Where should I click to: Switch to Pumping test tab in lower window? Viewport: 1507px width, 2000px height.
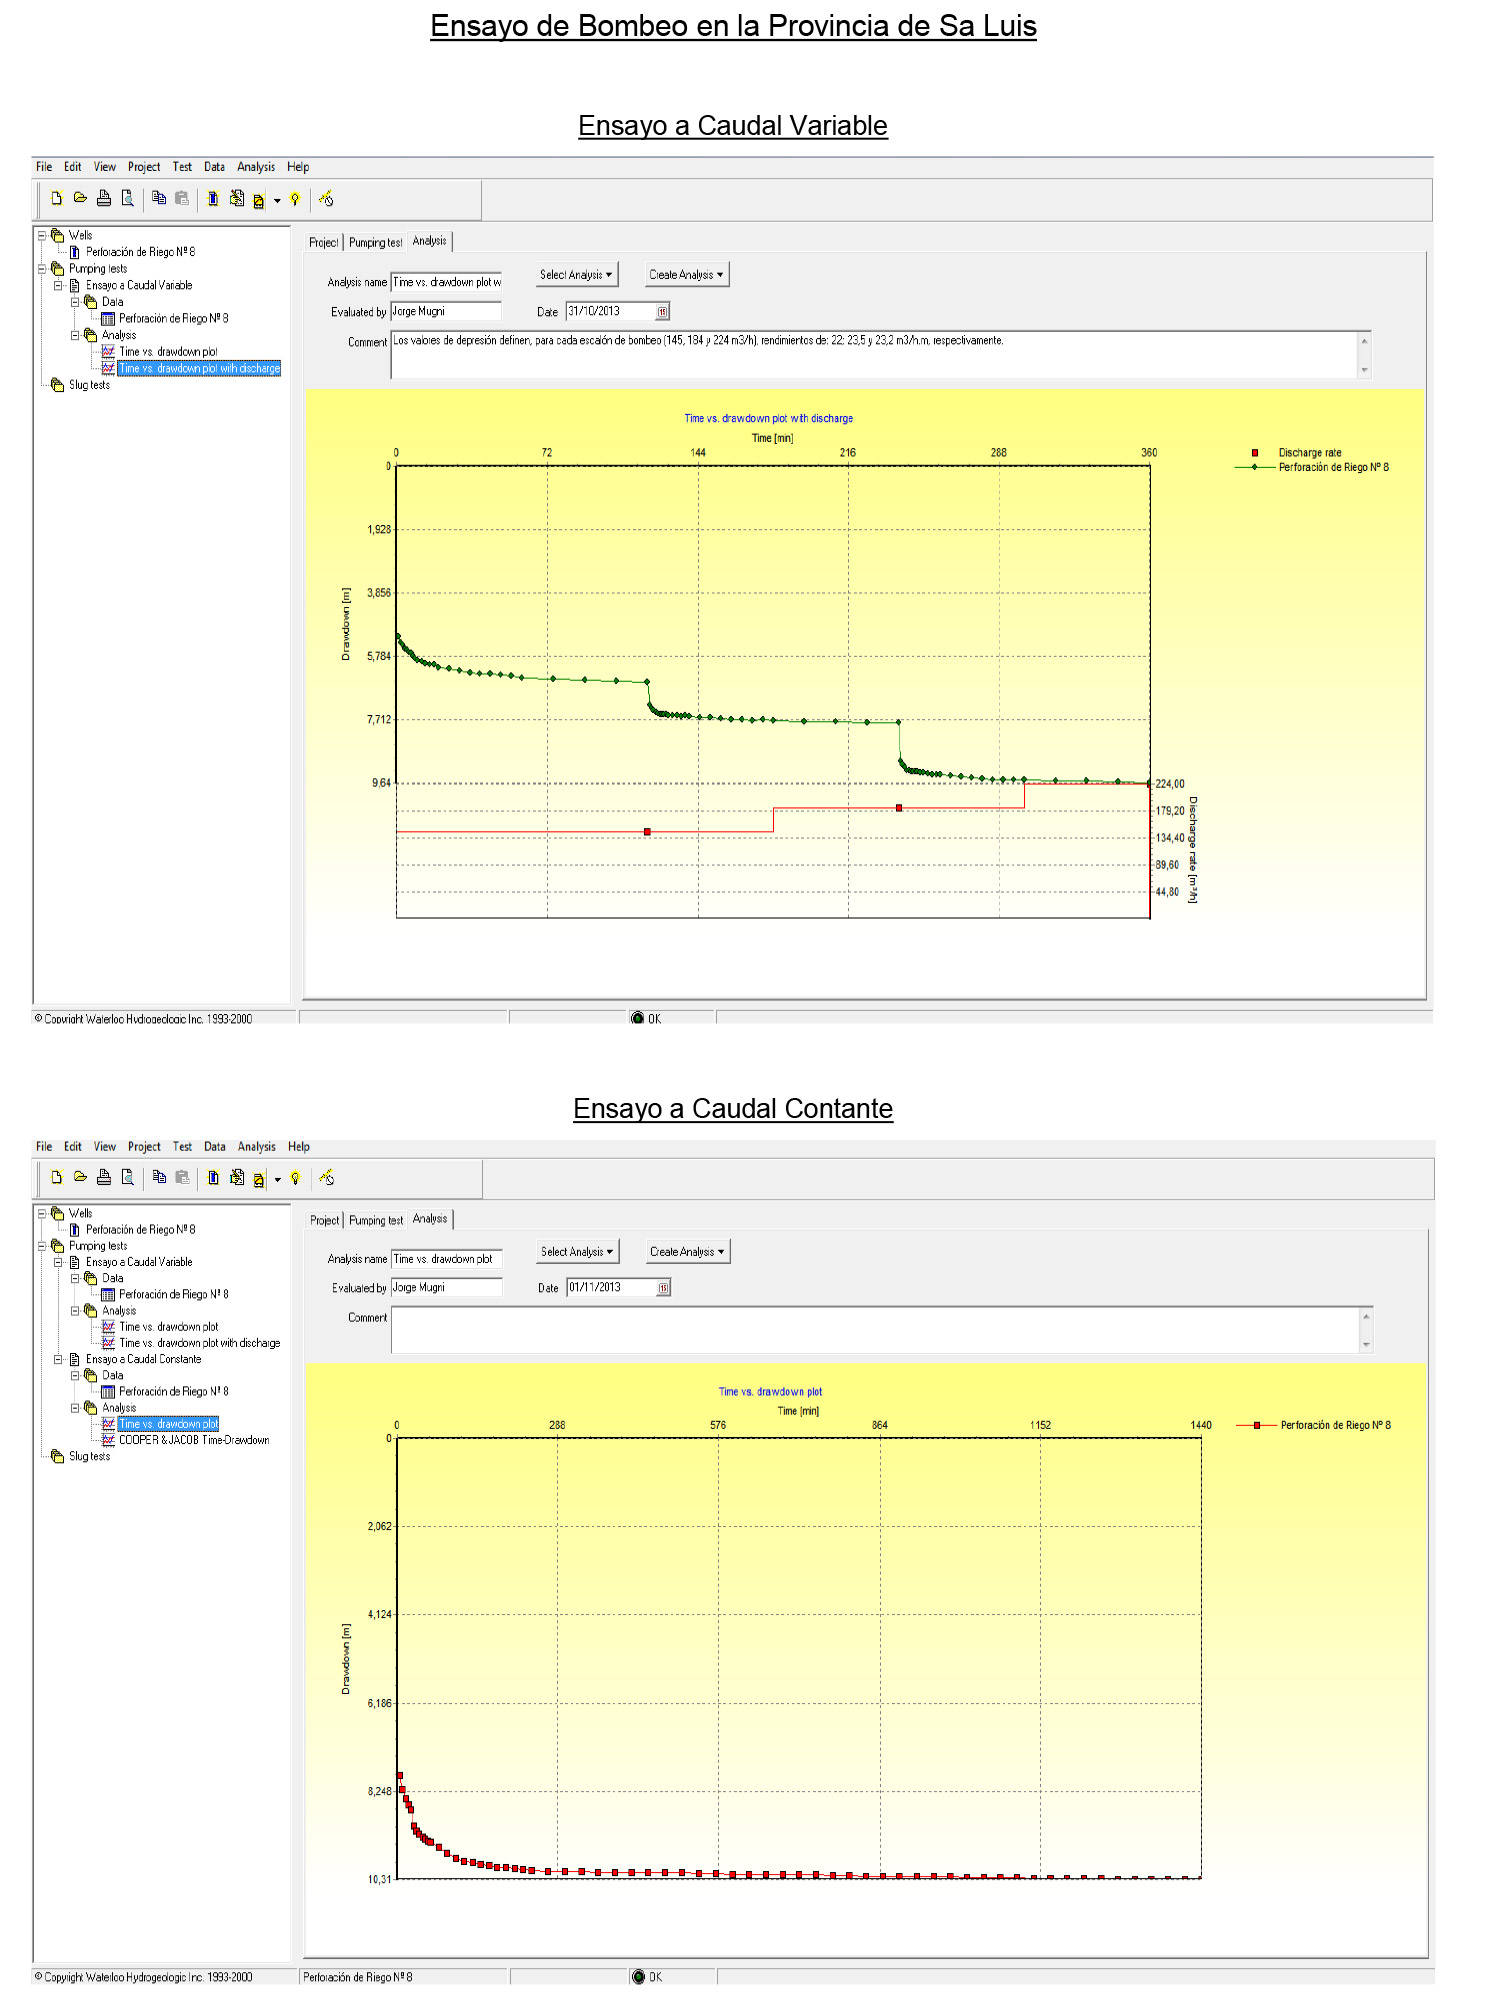tap(376, 1221)
